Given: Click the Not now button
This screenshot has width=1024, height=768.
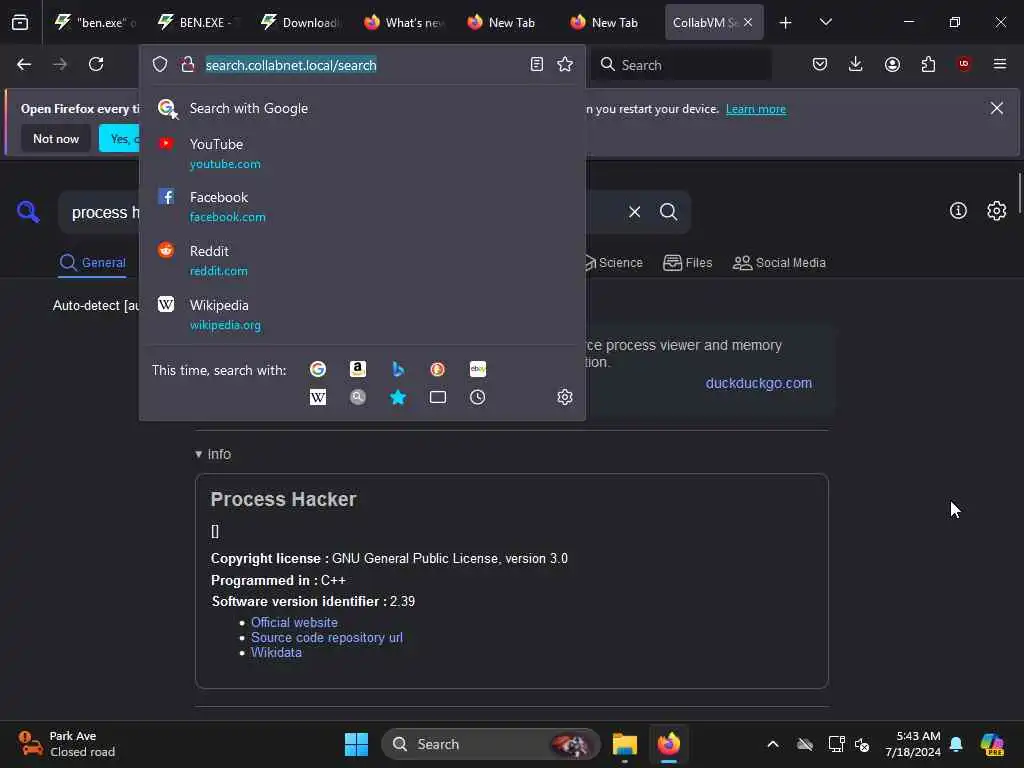Looking at the screenshot, I should [56, 138].
